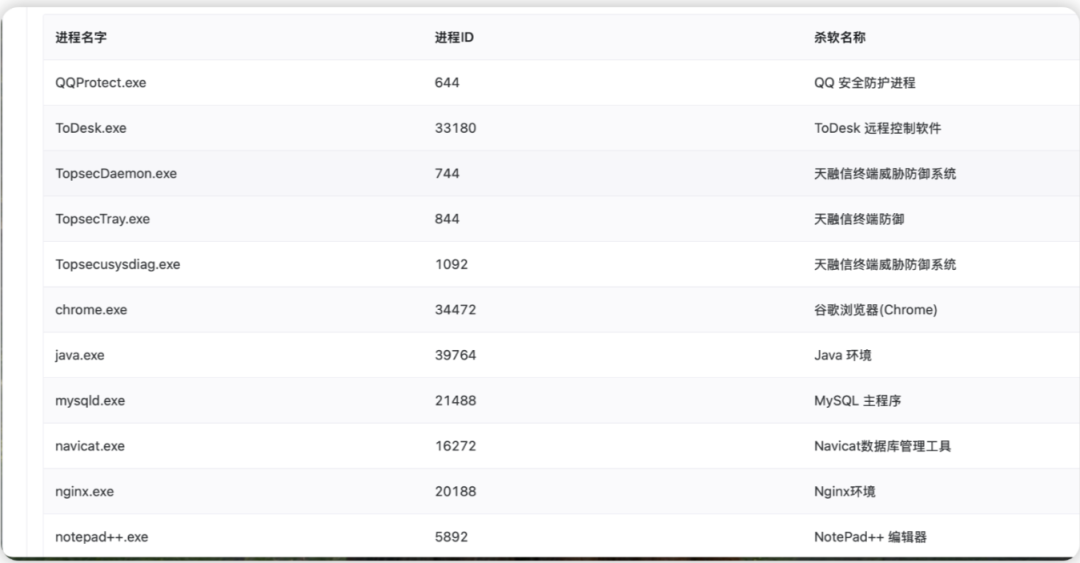Viewport: 1080px width, 563px height.
Task: Click the 谷歌浏览器(Chrome) description
Action: coord(875,310)
